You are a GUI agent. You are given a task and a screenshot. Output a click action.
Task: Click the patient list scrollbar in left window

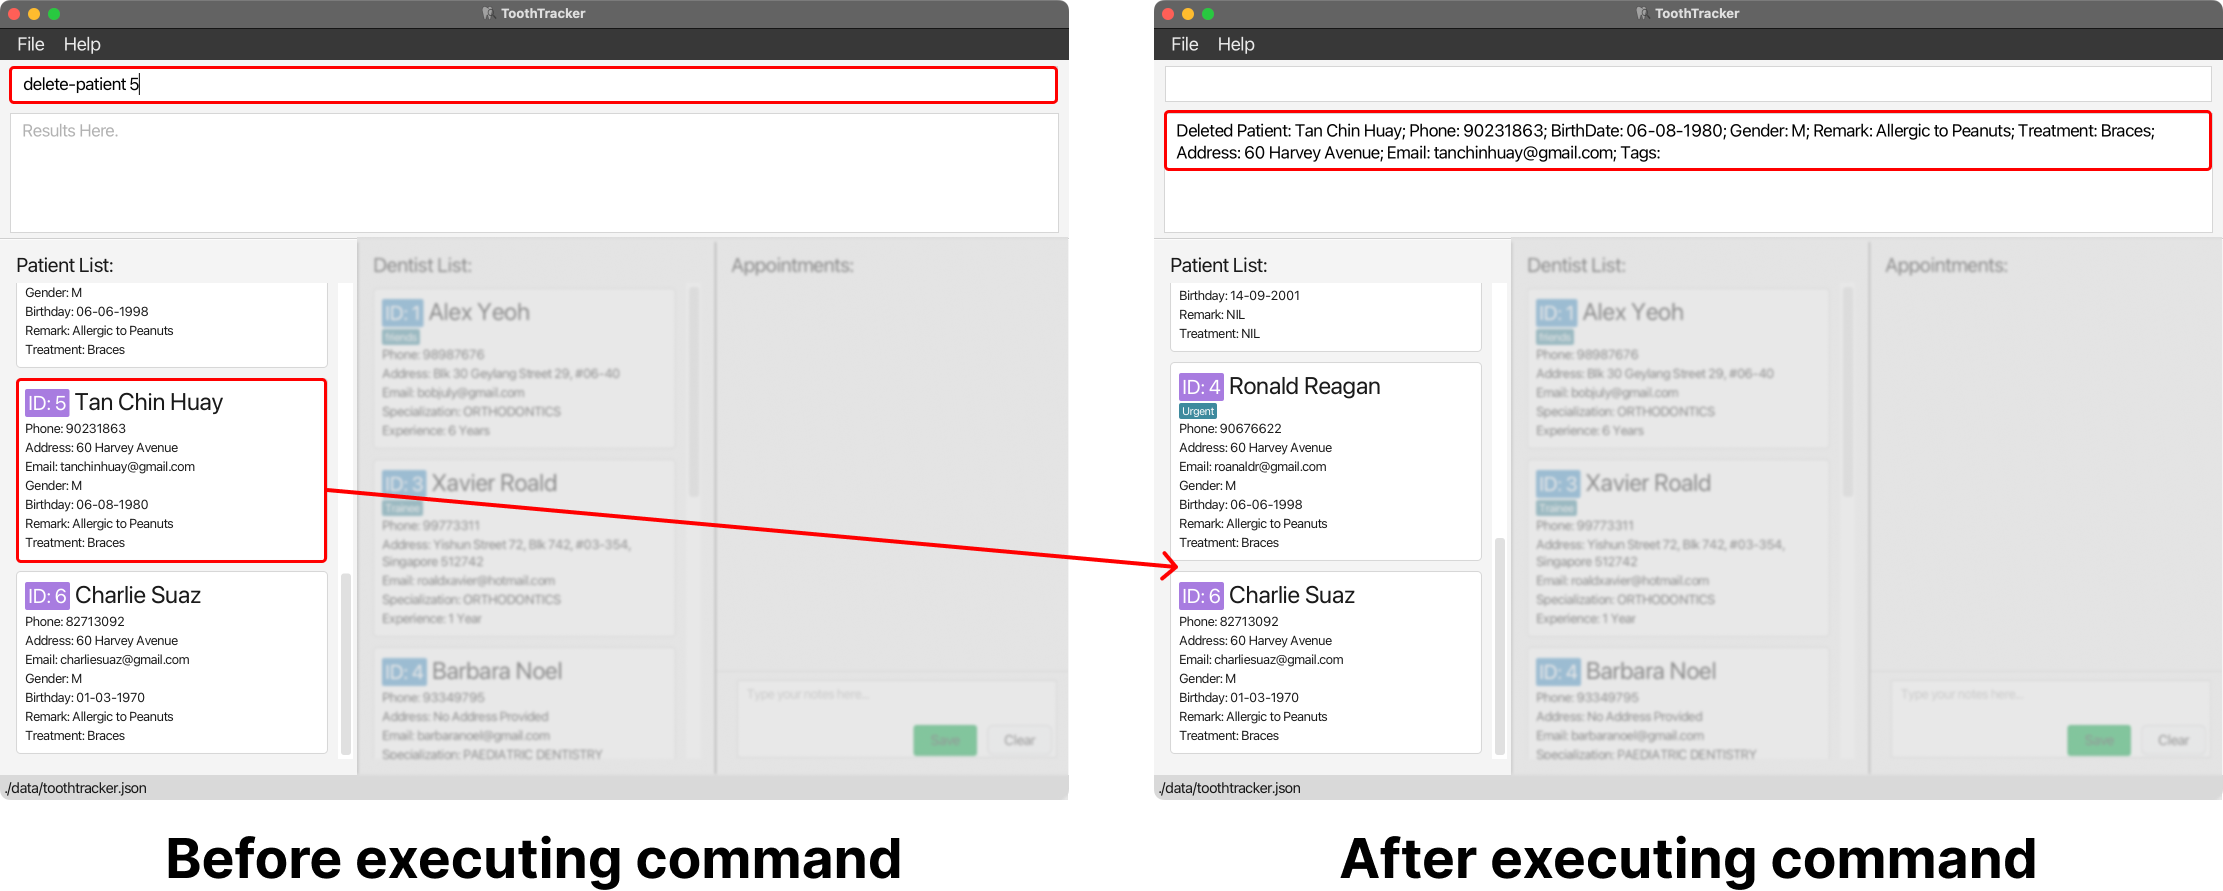tap(346, 663)
